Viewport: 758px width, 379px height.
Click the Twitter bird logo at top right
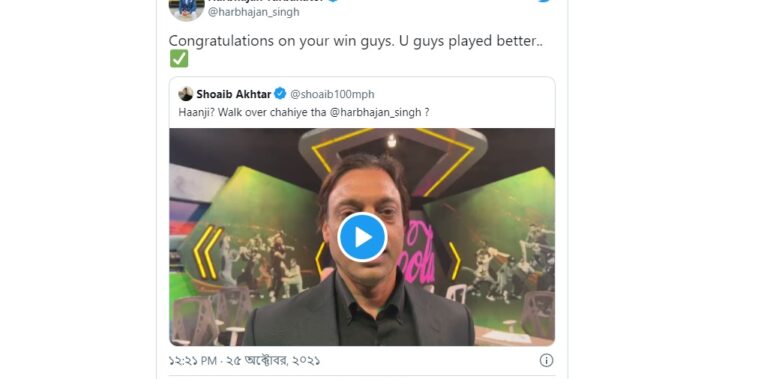pyautogui.click(x=545, y=1)
